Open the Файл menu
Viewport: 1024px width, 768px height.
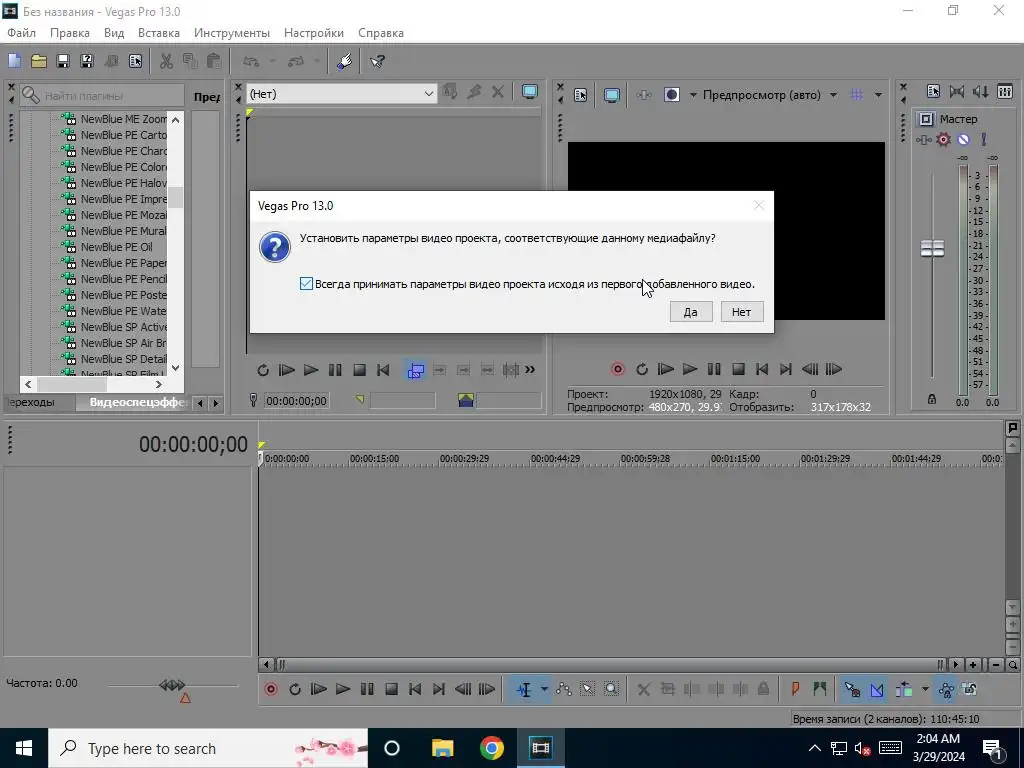21,33
